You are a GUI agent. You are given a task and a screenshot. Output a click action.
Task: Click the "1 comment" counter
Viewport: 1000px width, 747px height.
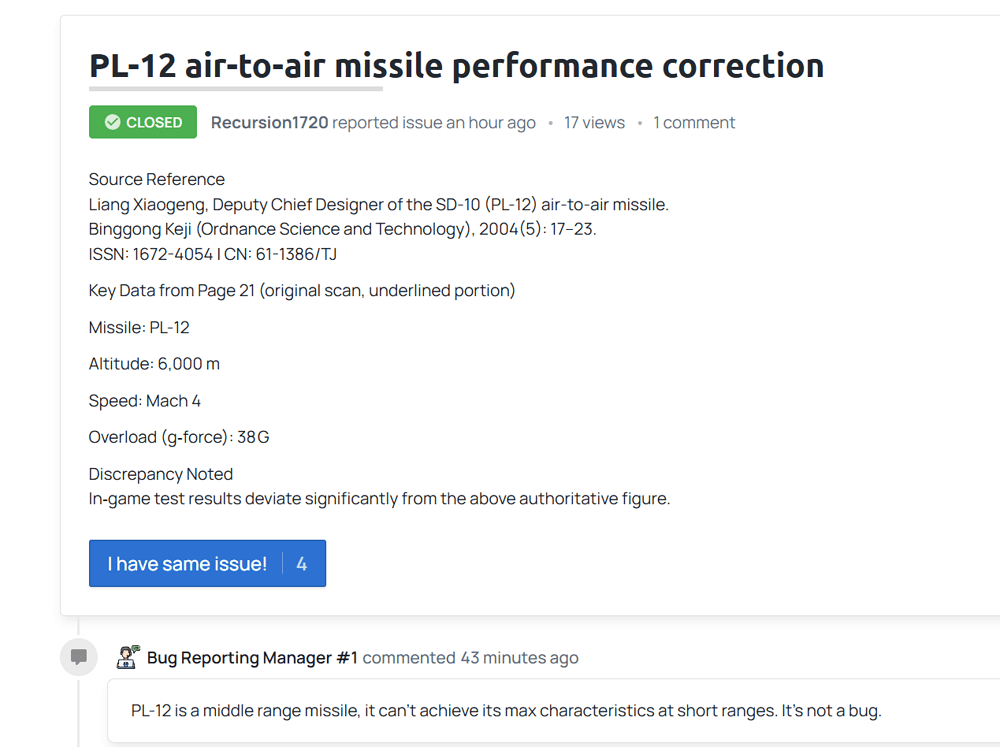pyautogui.click(x=694, y=123)
